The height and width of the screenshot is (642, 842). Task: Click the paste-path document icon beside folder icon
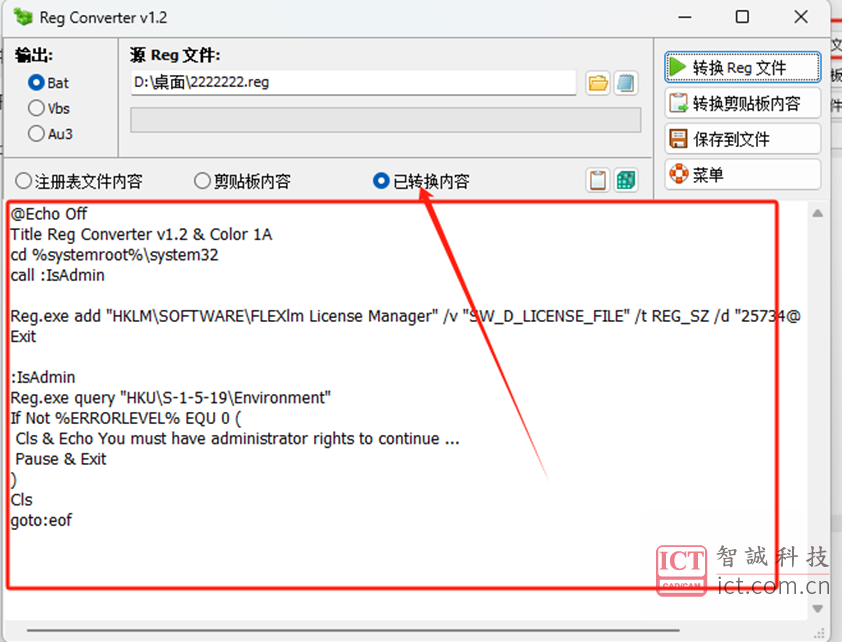(x=626, y=83)
